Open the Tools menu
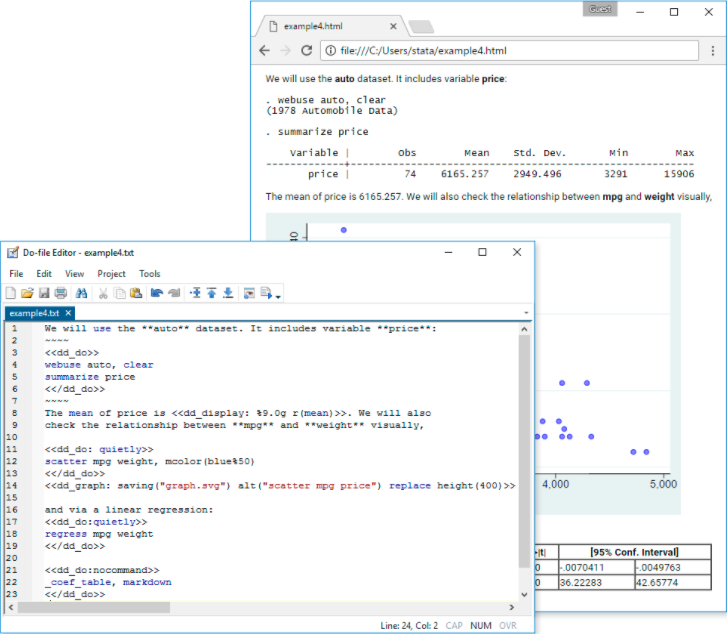Viewport: 727px width, 634px height. [149, 273]
